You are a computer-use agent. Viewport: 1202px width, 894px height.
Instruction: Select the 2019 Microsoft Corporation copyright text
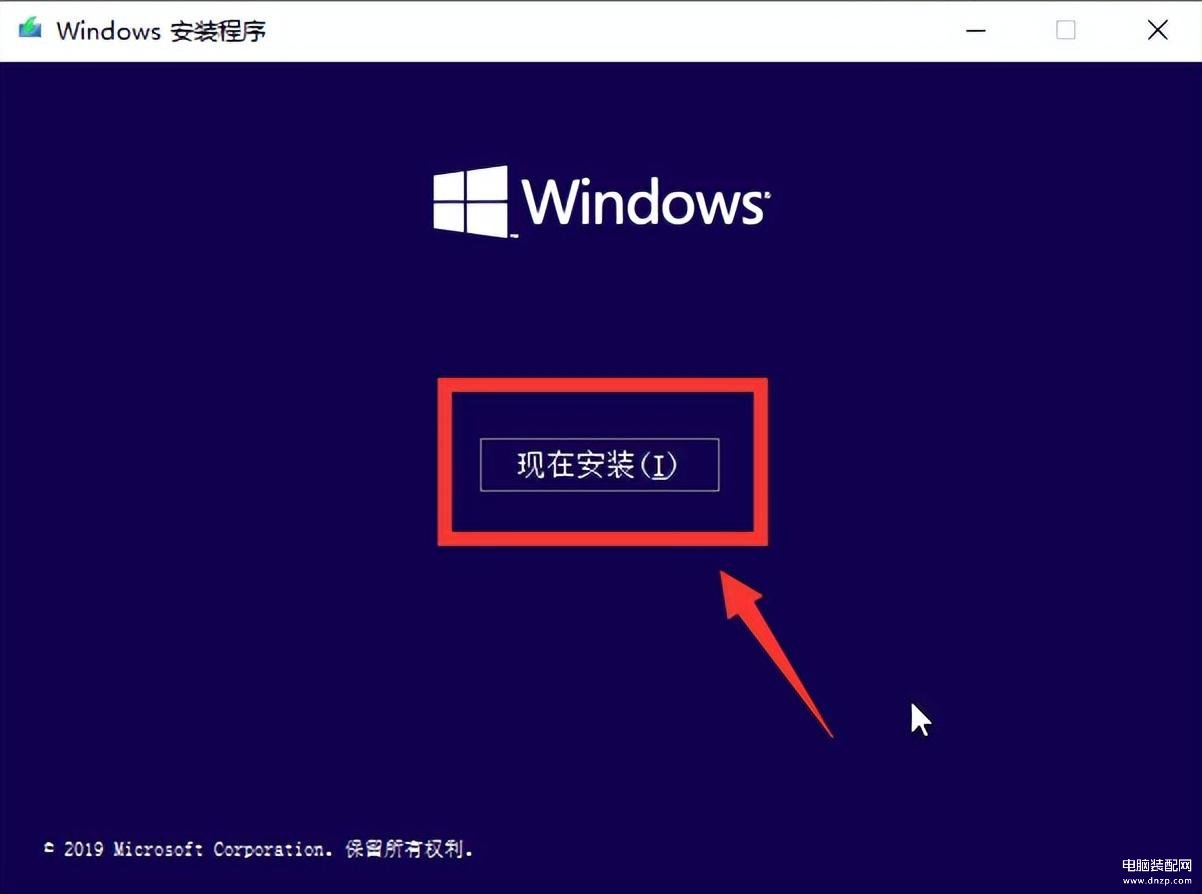pyautogui.click(x=198, y=849)
